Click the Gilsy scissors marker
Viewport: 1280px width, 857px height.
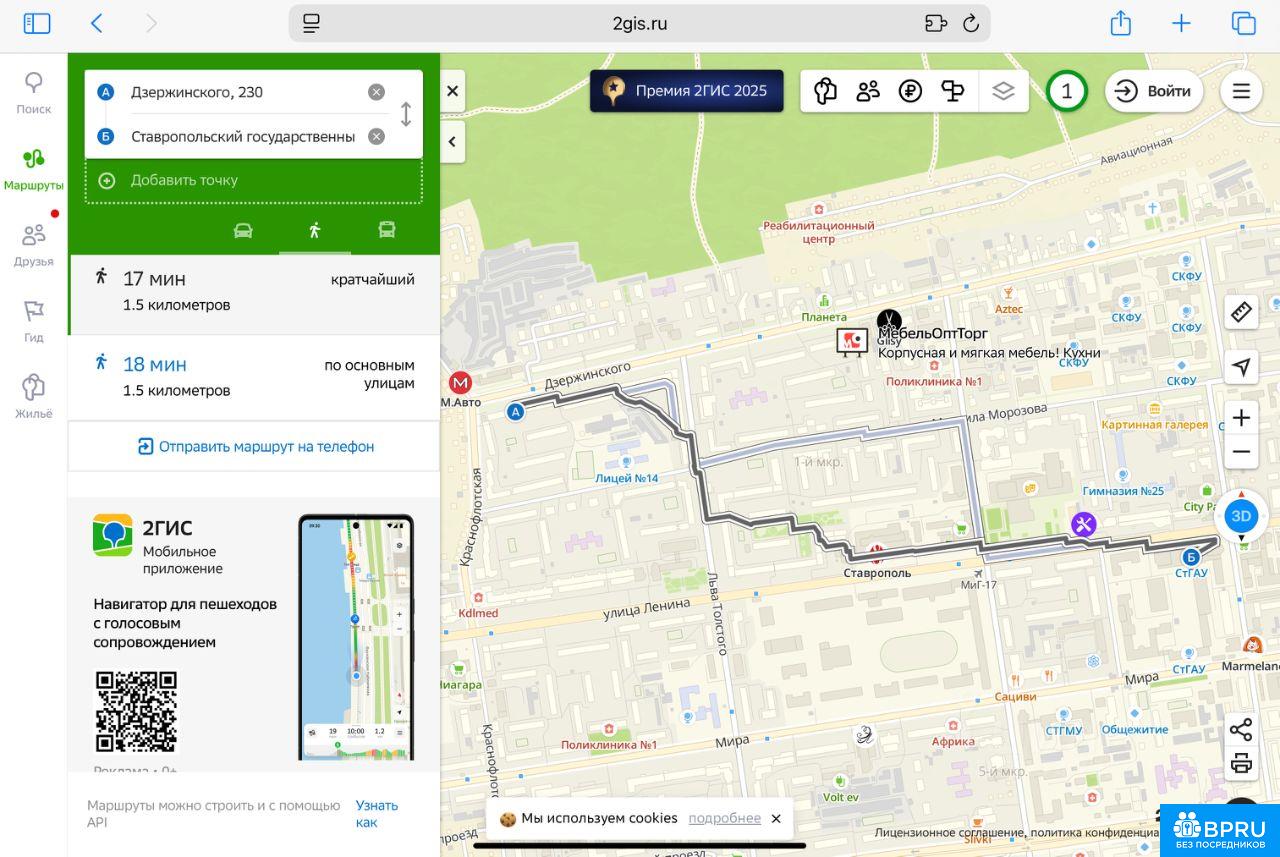point(889,322)
